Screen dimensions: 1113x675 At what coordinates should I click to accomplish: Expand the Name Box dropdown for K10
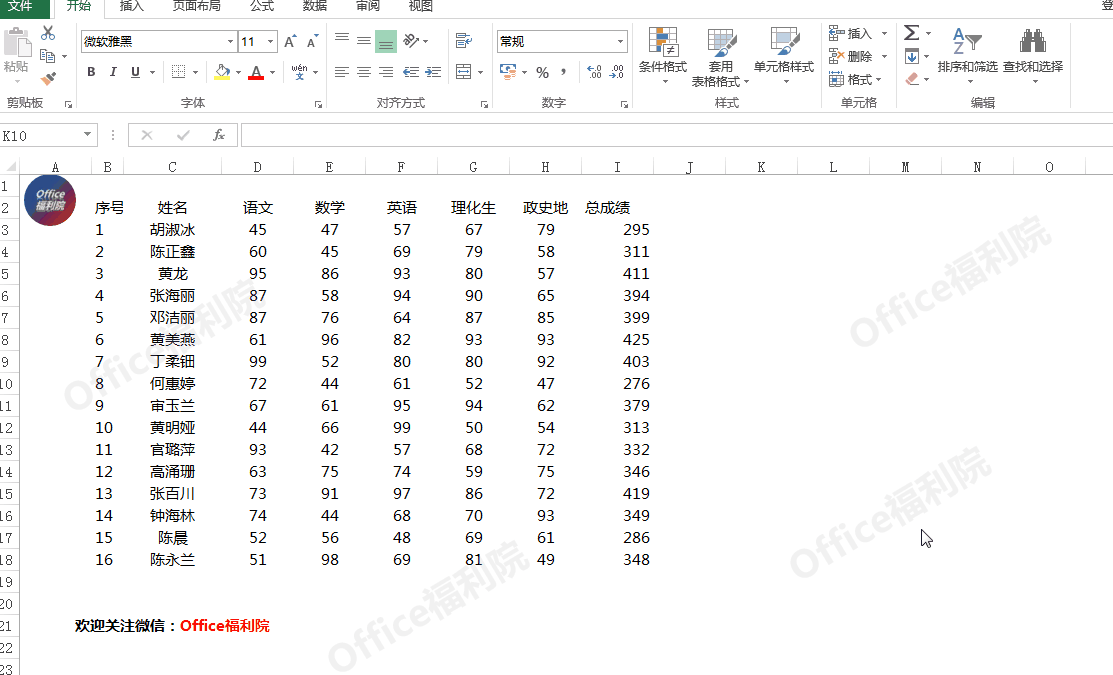click(x=87, y=134)
